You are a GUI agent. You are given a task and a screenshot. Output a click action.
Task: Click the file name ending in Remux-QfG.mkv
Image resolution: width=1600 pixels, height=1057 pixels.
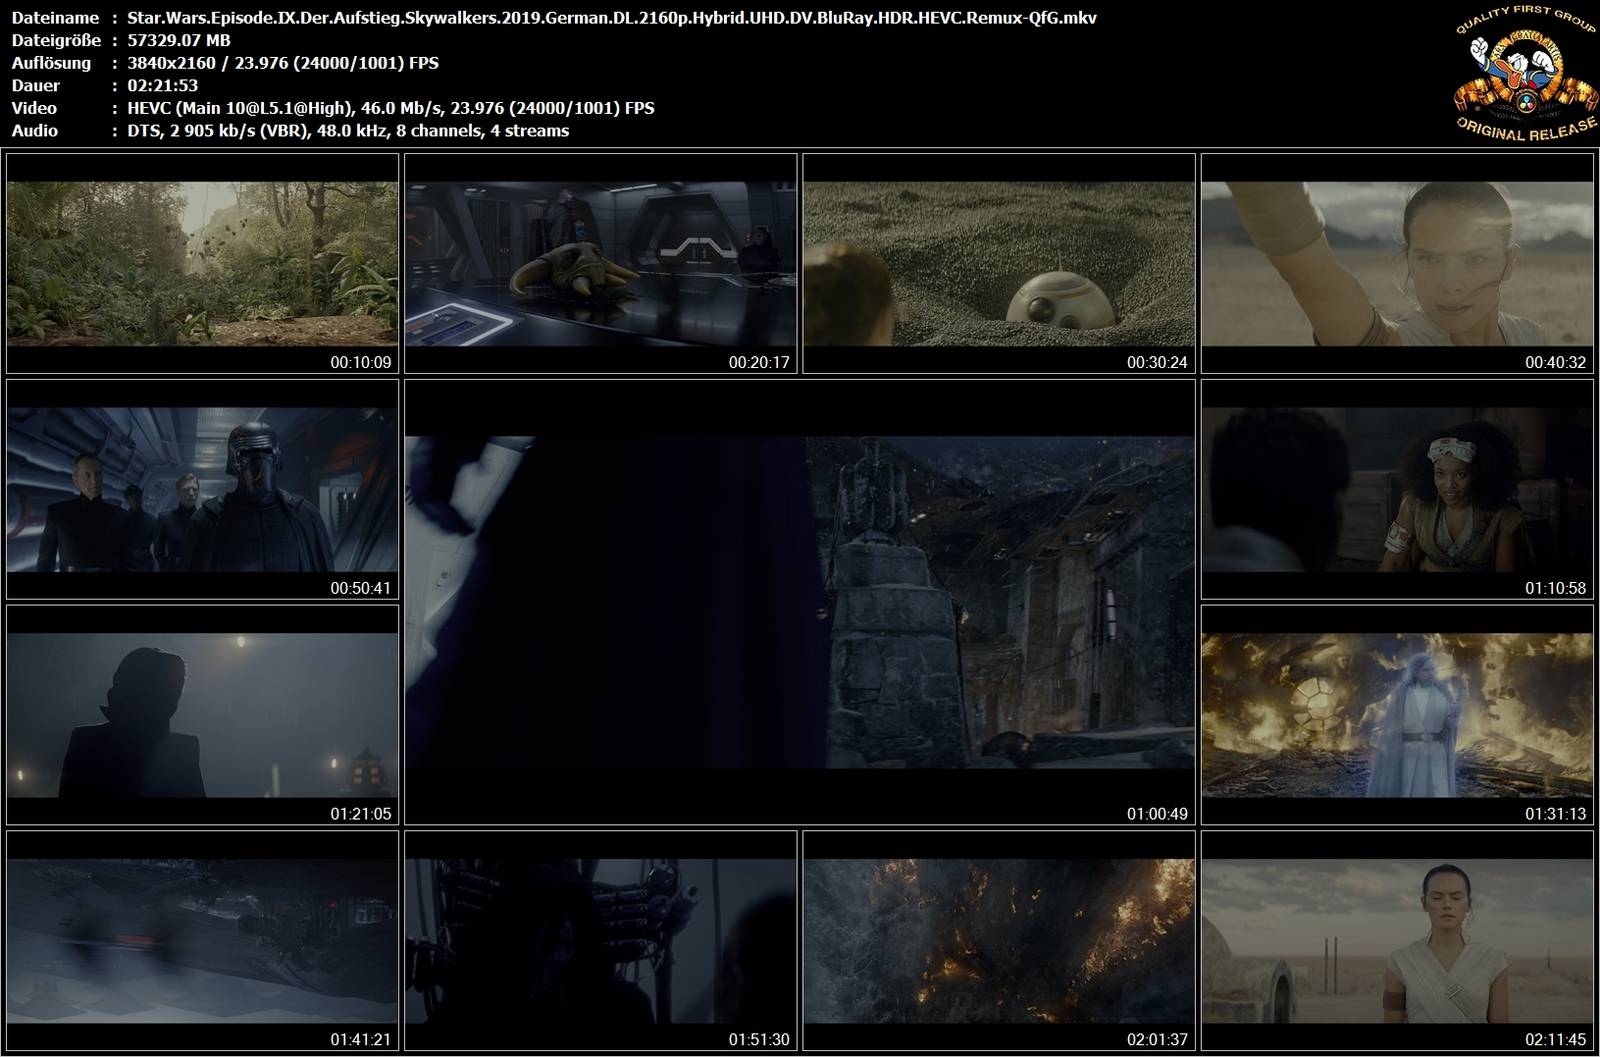tap(612, 17)
